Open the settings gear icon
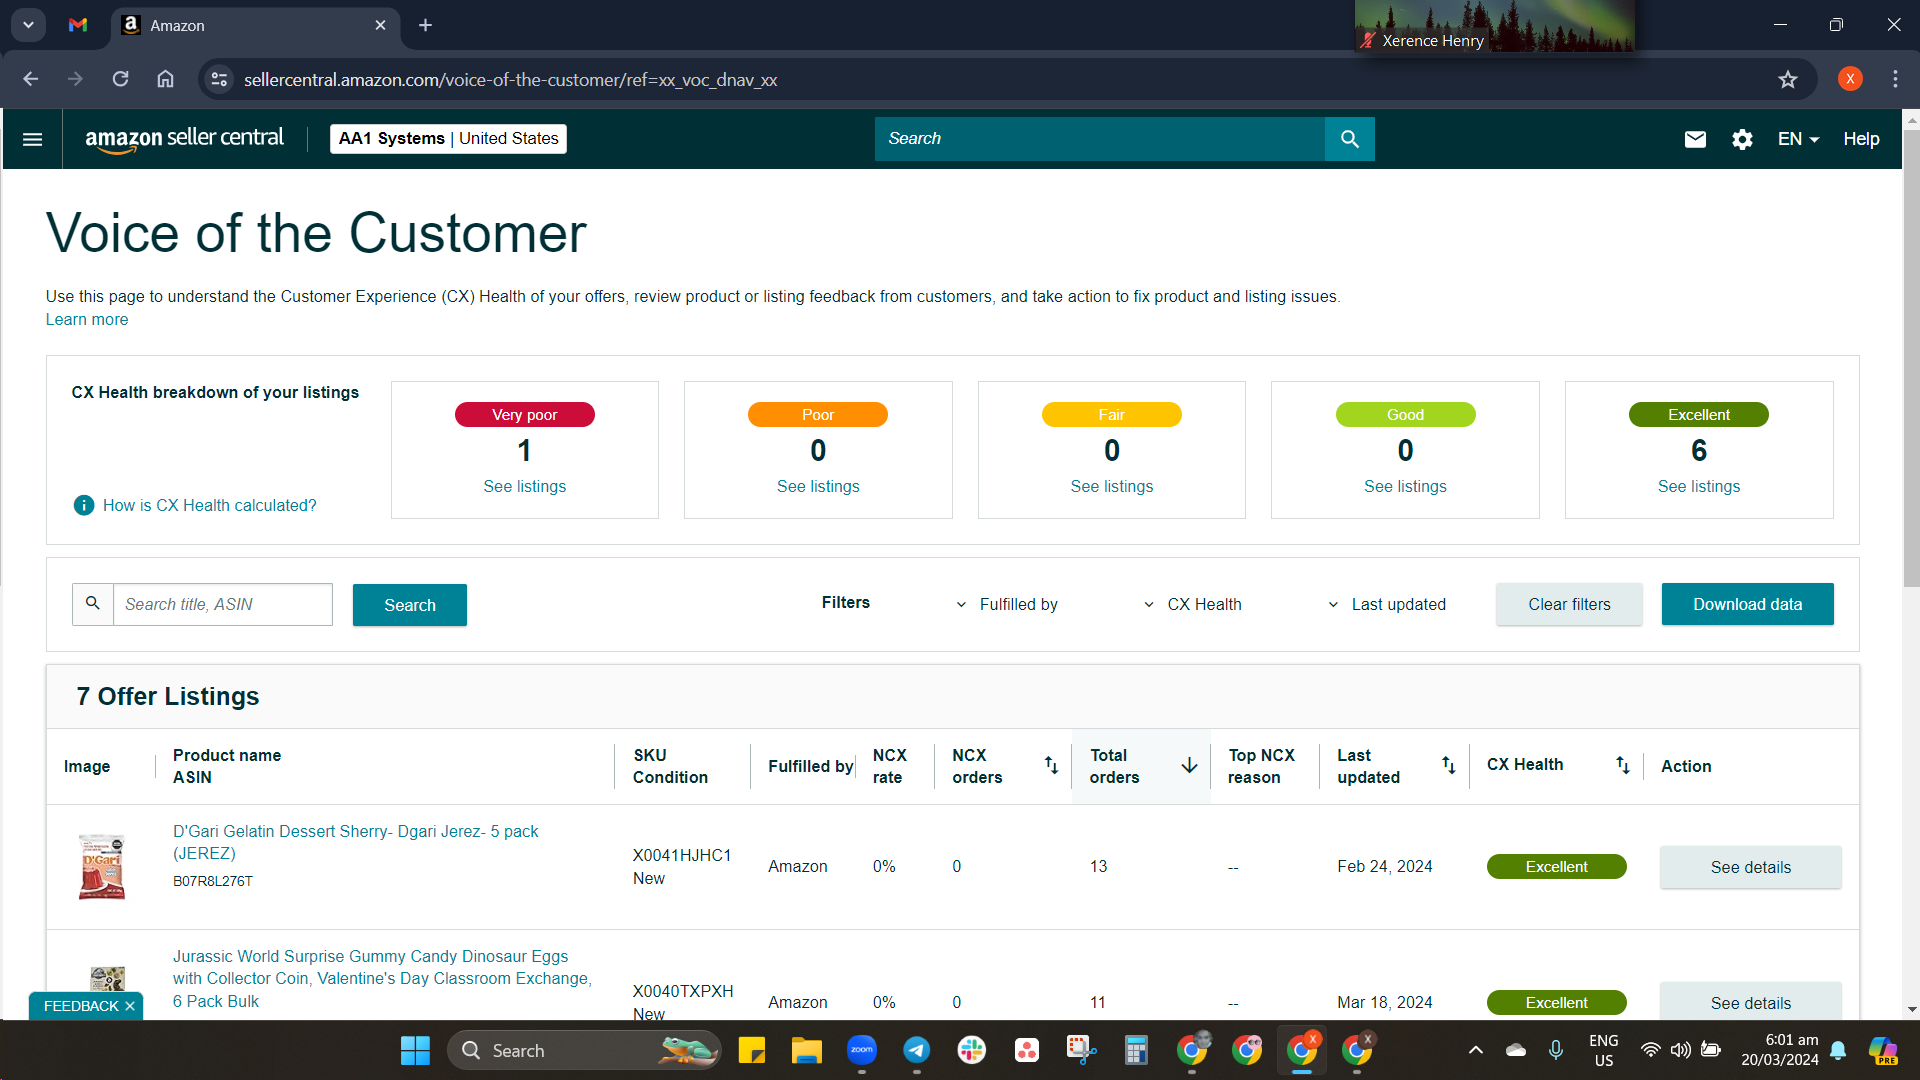 1742,139
